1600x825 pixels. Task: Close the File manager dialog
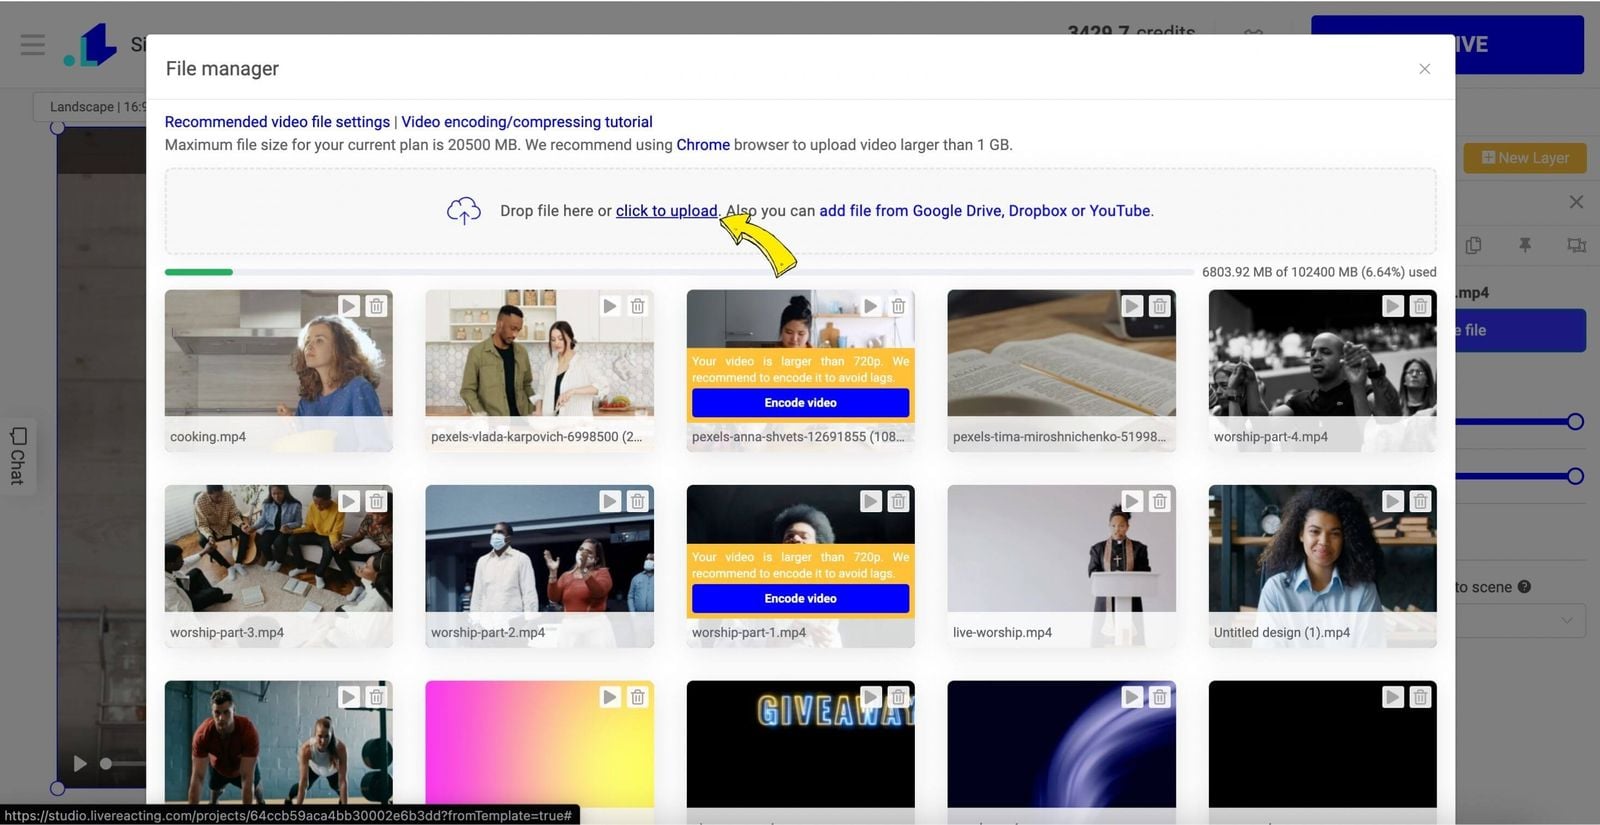click(x=1424, y=69)
